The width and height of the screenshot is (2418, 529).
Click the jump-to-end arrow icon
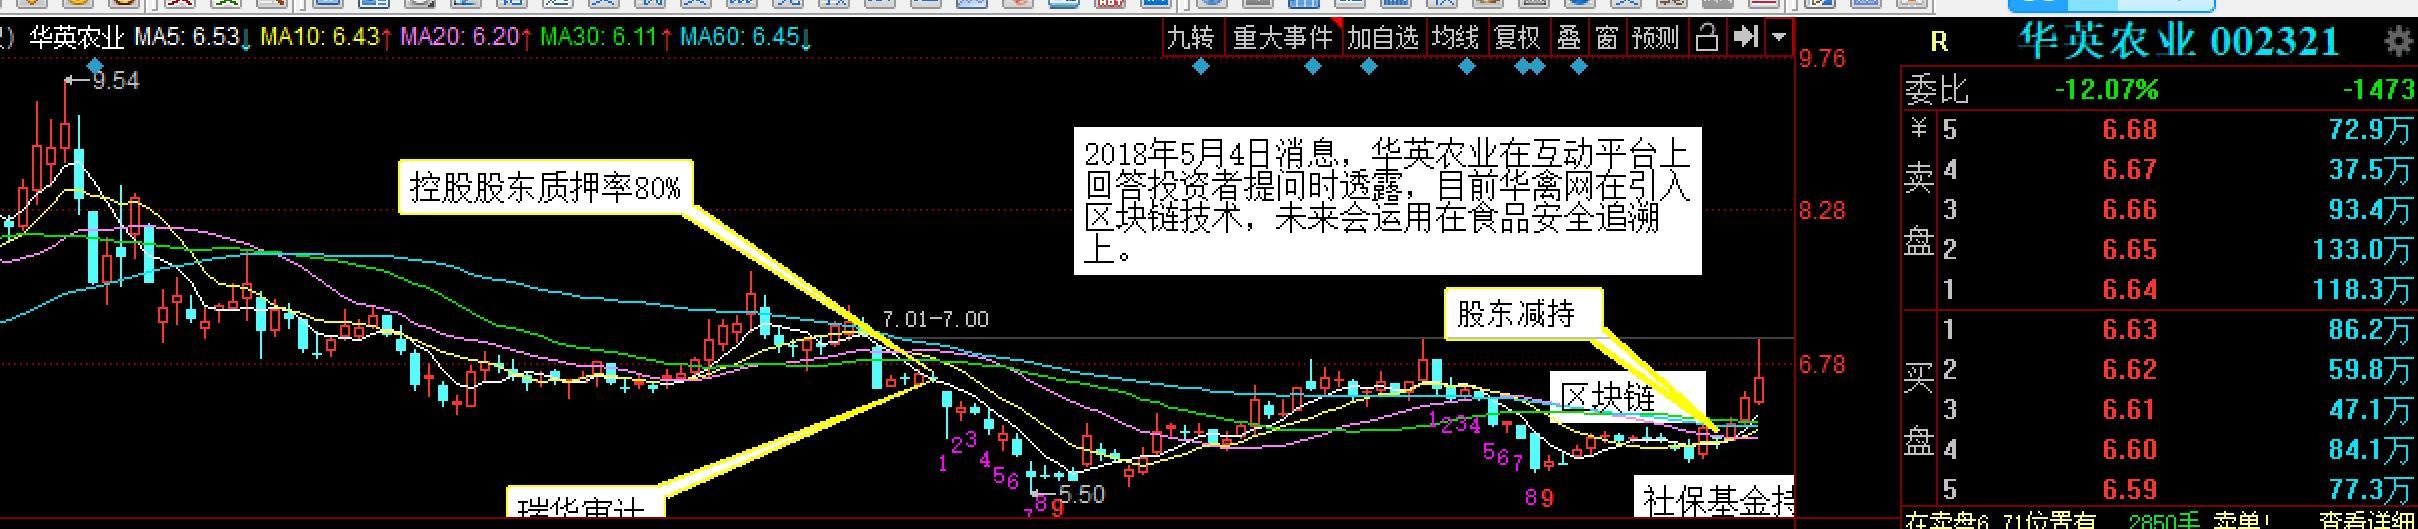1745,37
